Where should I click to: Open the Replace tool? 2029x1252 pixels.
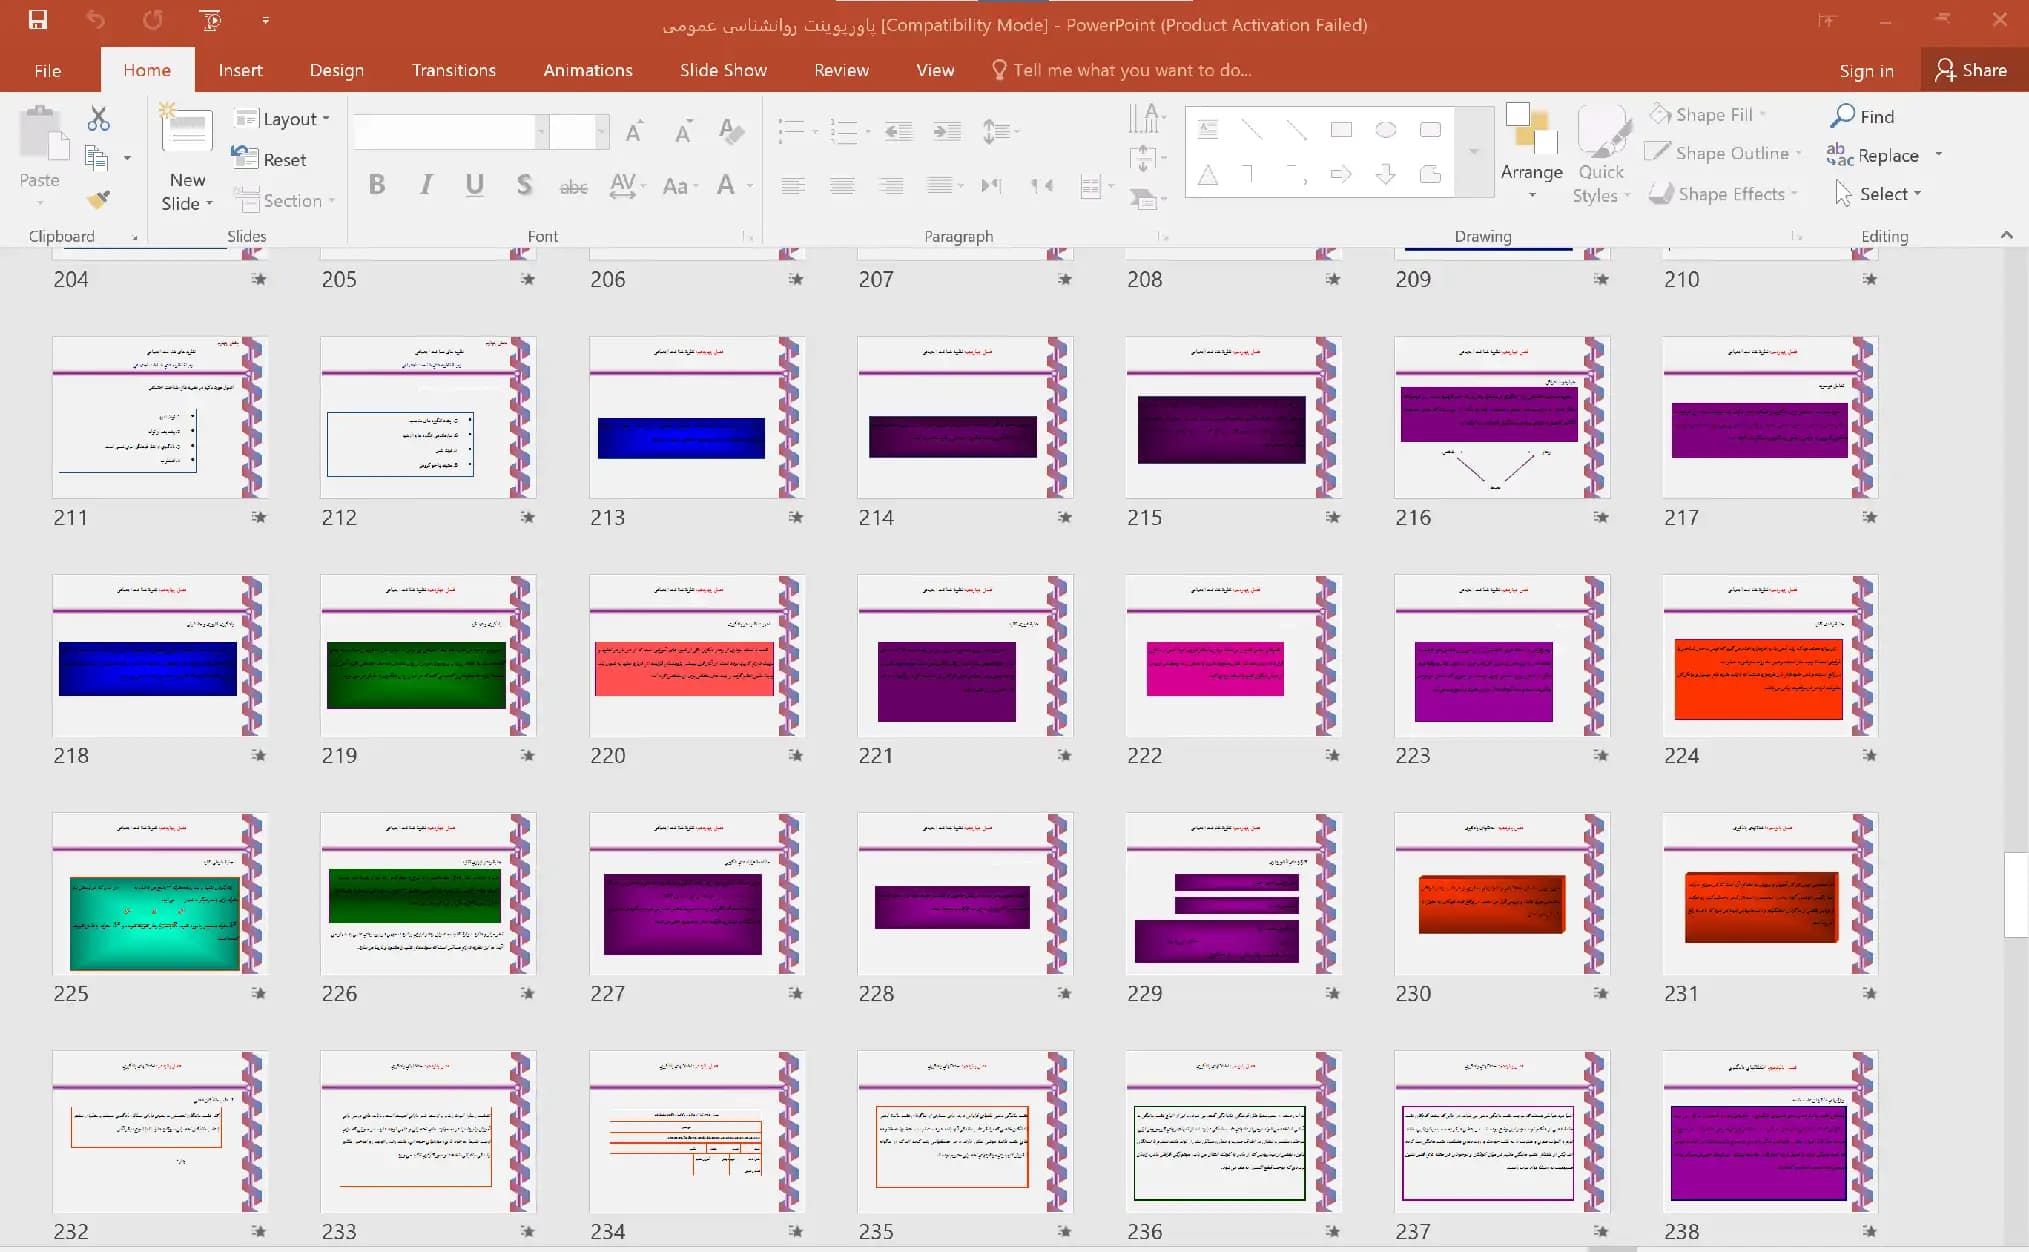click(x=1873, y=155)
